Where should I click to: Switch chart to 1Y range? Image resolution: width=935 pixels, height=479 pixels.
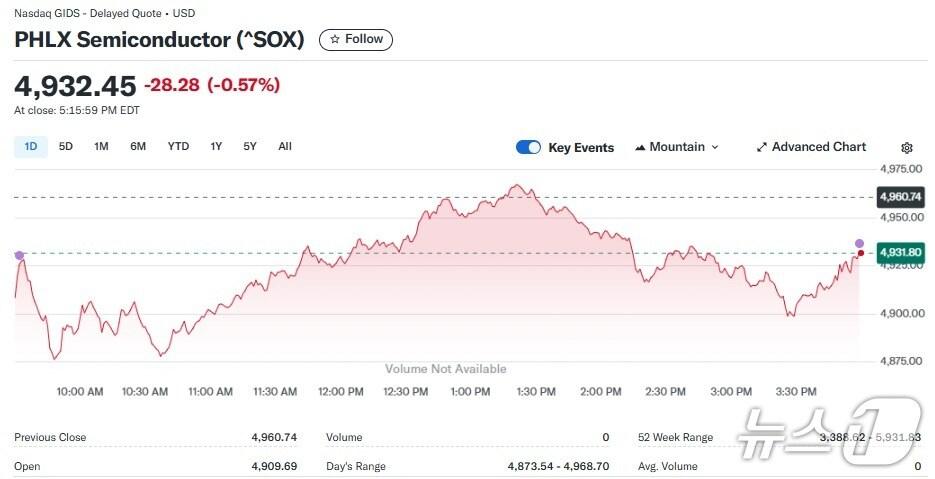pos(216,146)
